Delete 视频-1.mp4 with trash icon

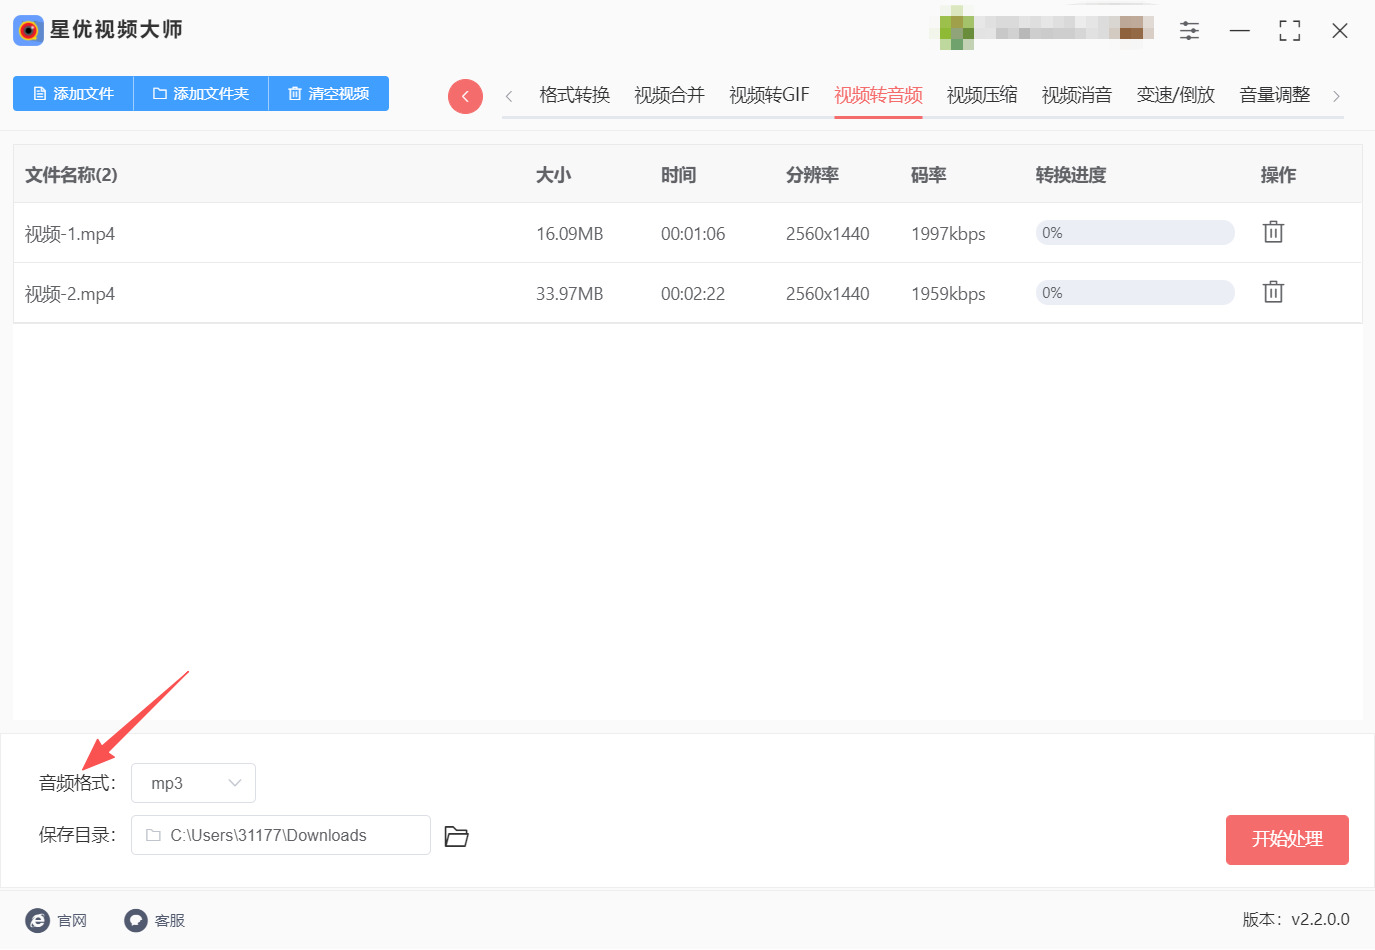tap(1273, 232)
